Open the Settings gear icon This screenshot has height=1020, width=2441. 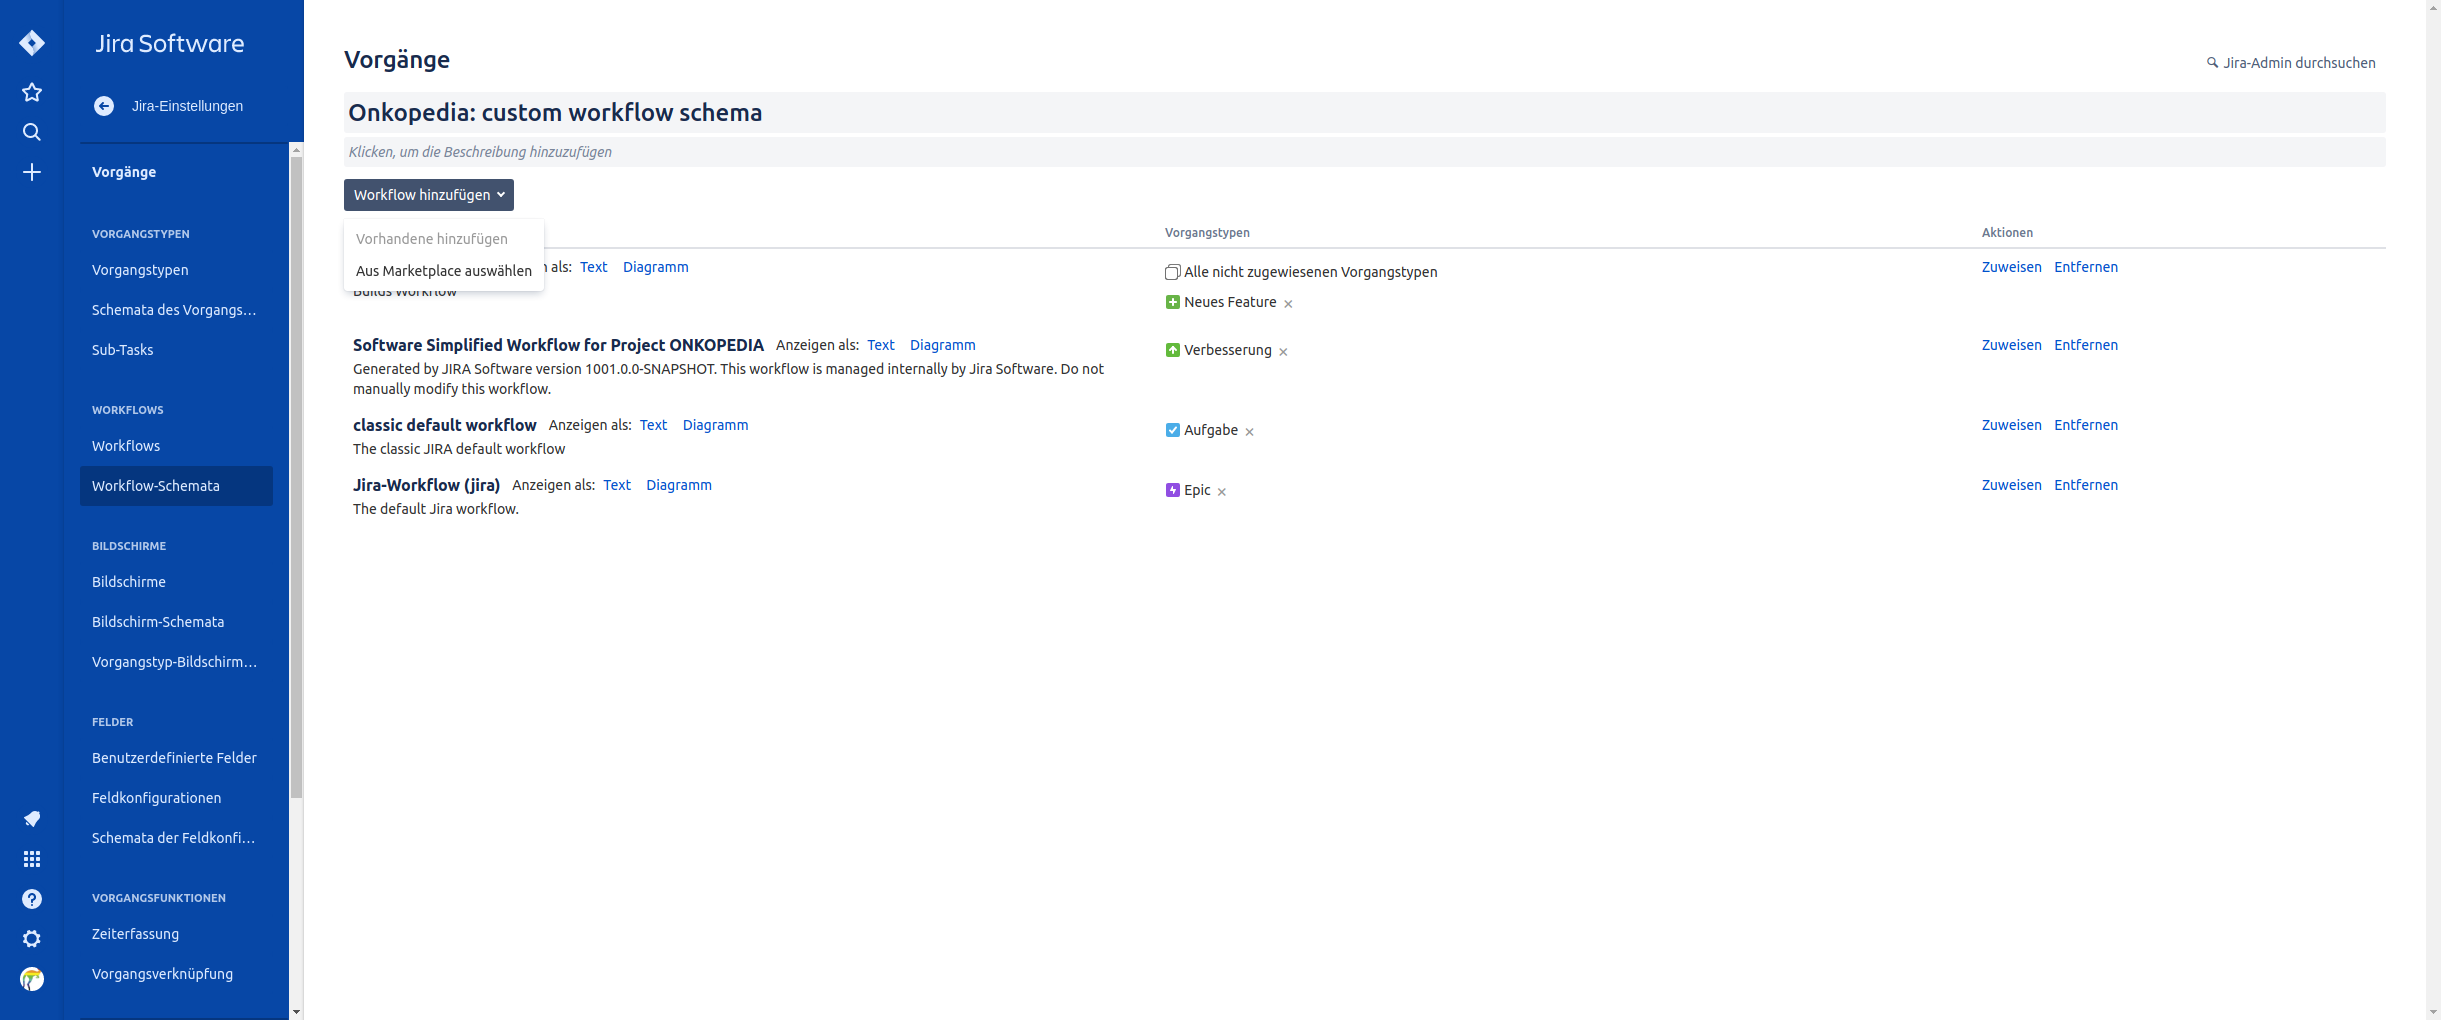pos(32,938)
